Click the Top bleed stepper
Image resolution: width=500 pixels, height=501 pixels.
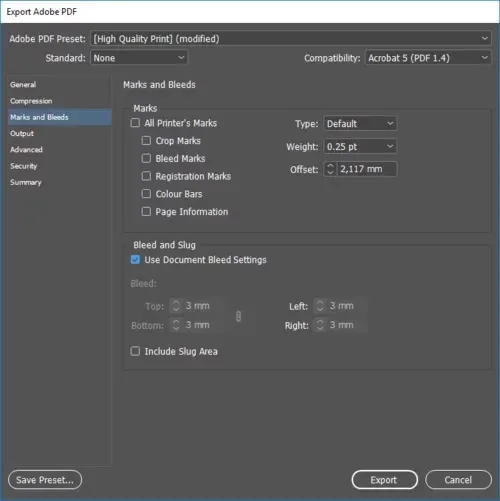(176, 306)
